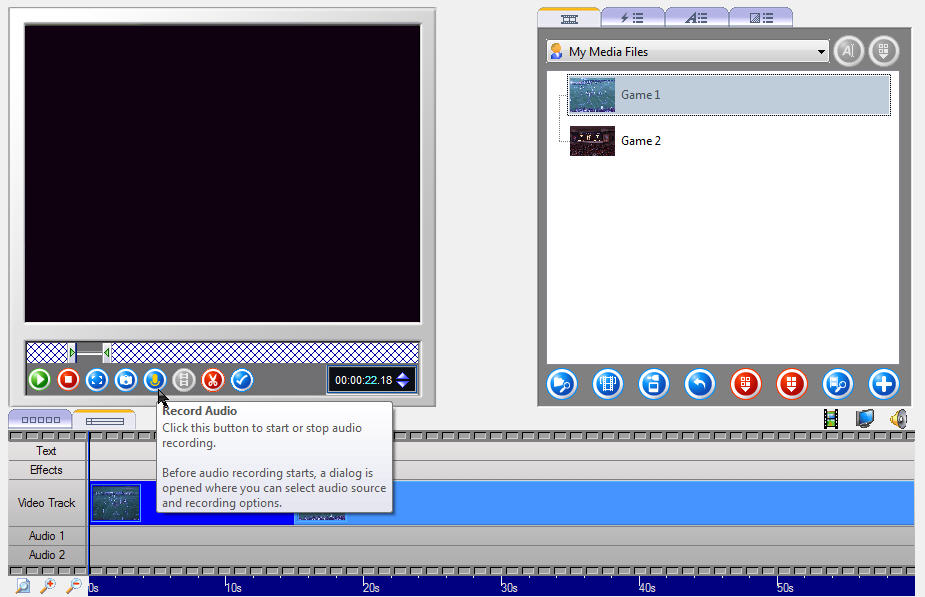Click the red outlined-grid add-to-timeline button
925x597 pixels.
tap(746, 384)
